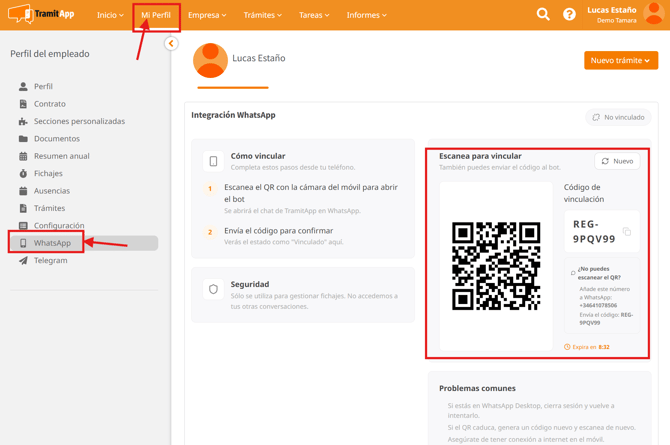
Task: Expand the Inicio dropdown menu
Action: [110, 15]
